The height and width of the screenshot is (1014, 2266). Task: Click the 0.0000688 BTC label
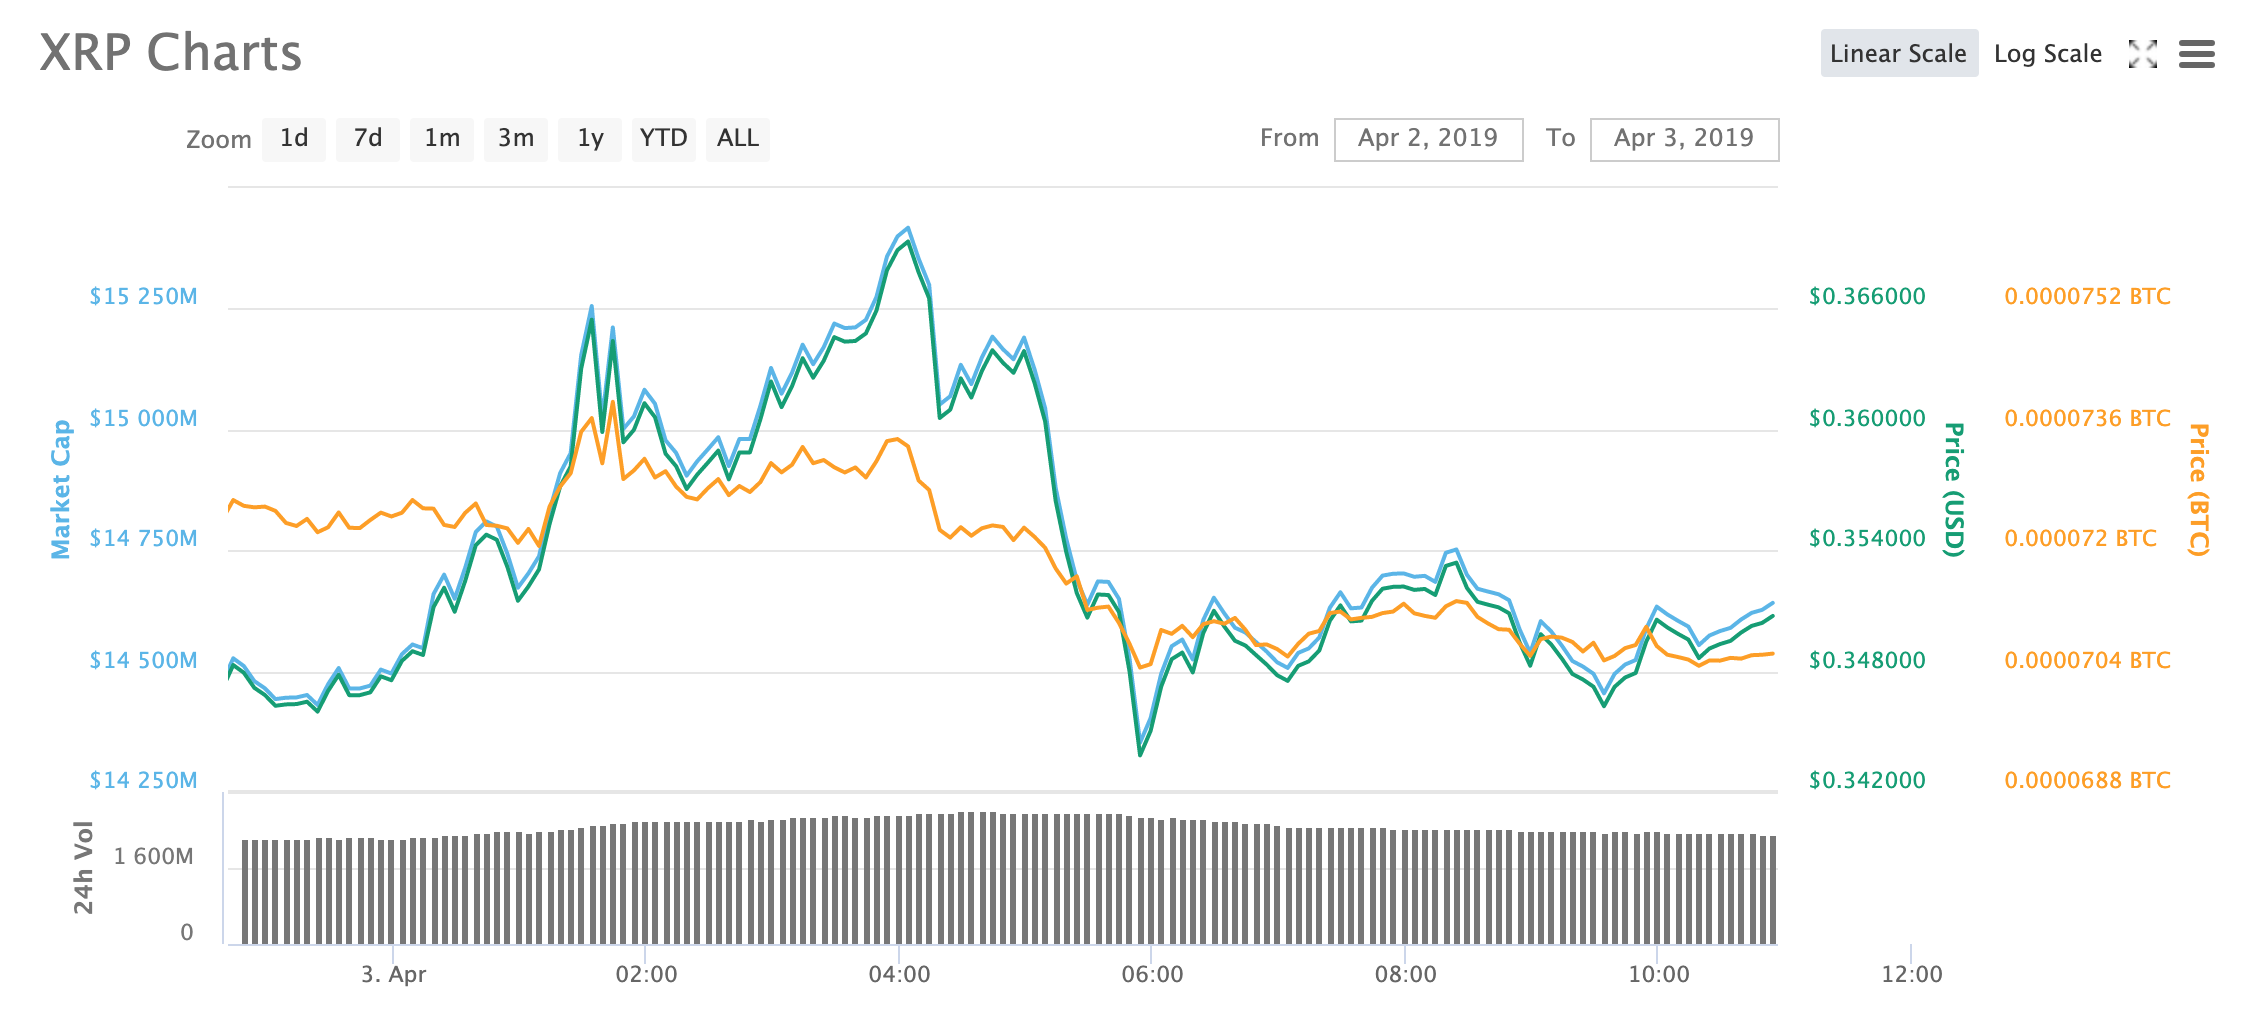2087,780
